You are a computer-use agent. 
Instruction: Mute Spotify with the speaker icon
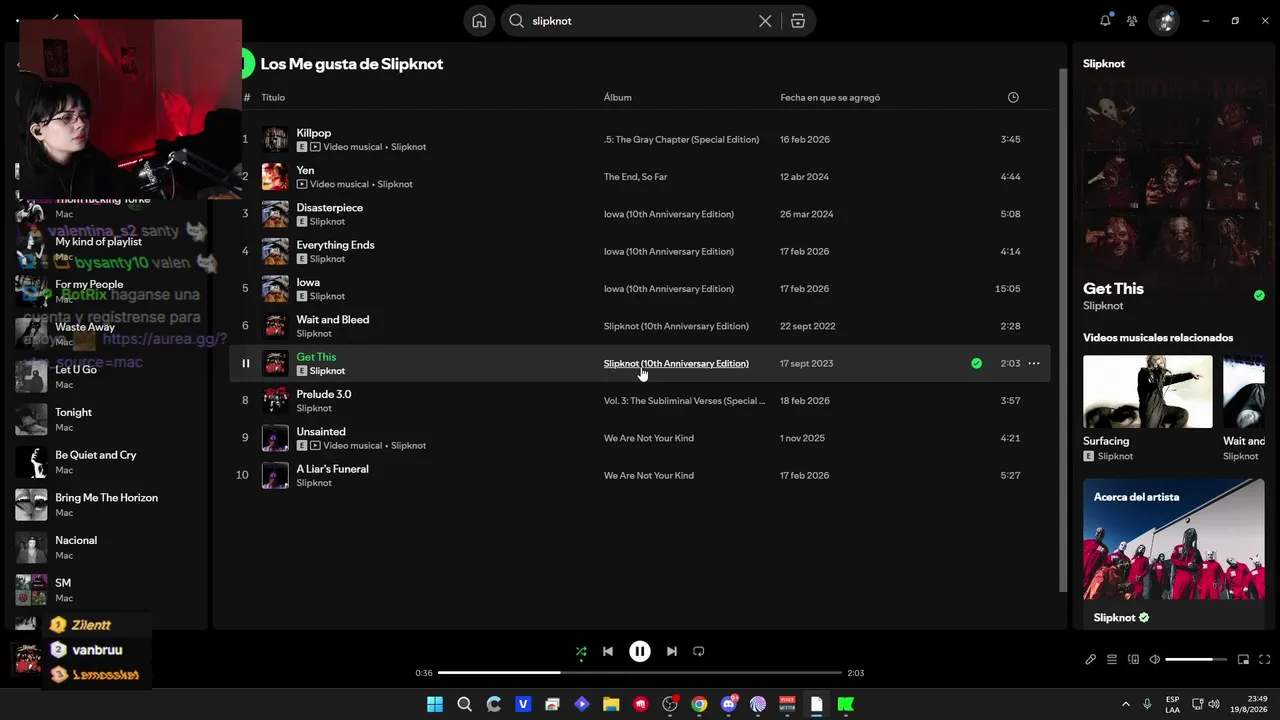(x=1155, y=659)
